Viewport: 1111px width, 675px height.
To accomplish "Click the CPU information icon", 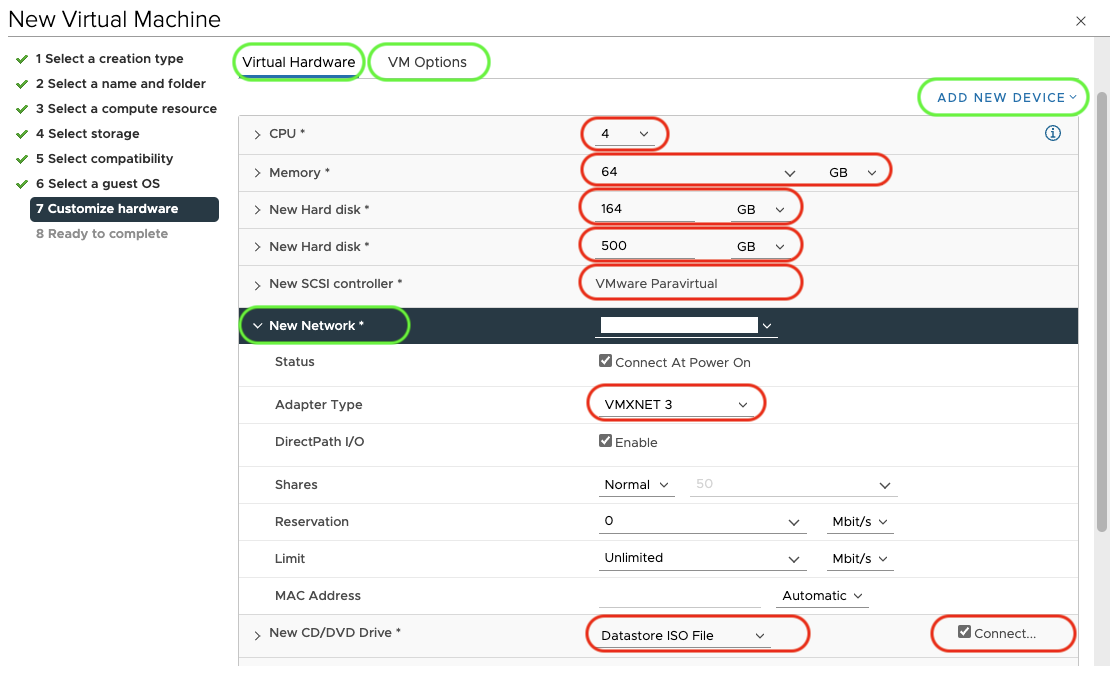I will (x=1052, y=132).
